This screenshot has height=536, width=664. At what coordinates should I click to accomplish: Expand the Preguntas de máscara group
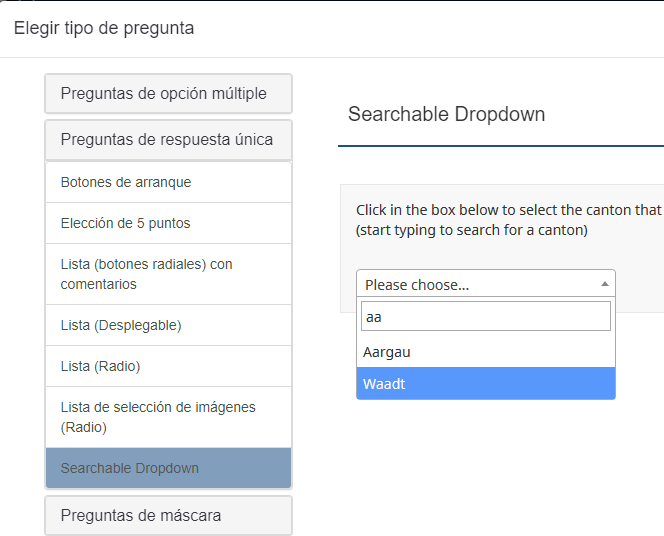[x=168, y=516]
